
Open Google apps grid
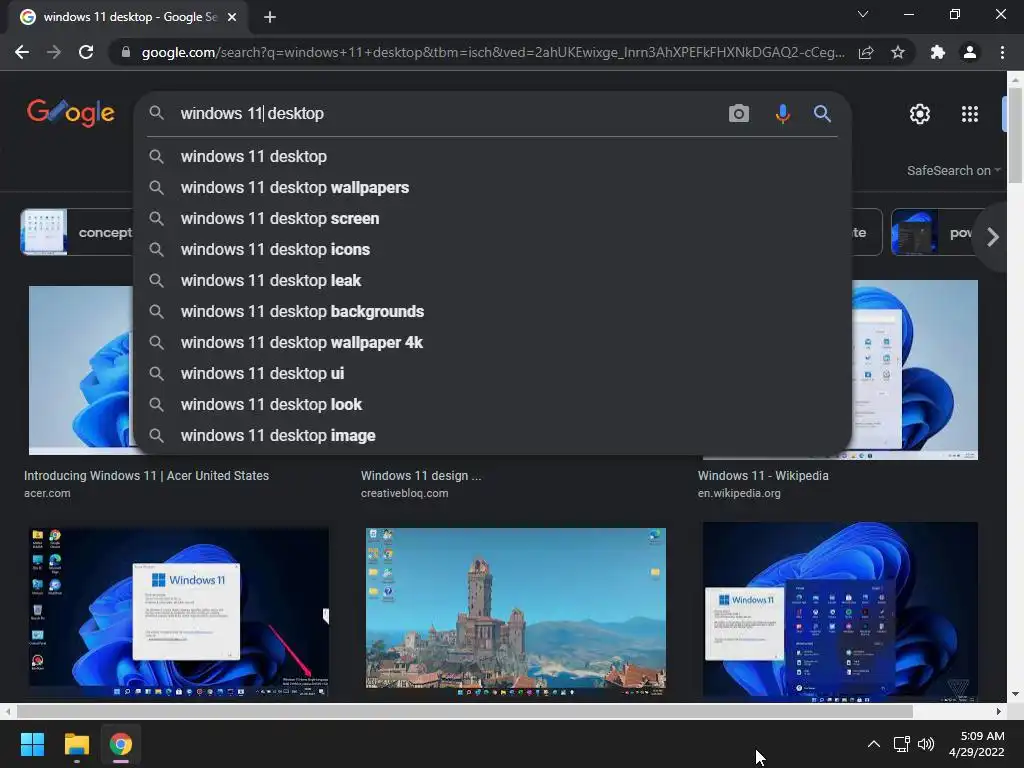(x=970, y=114)
